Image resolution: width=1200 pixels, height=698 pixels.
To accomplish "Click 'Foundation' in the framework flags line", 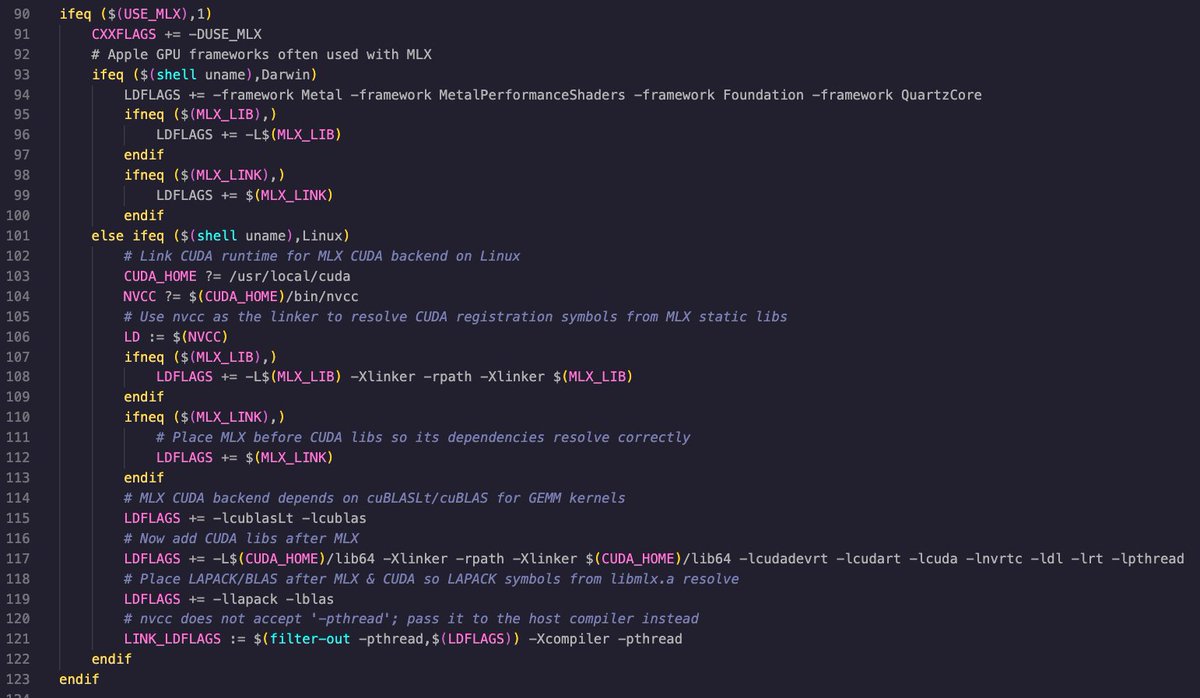I will pos(763,95).
